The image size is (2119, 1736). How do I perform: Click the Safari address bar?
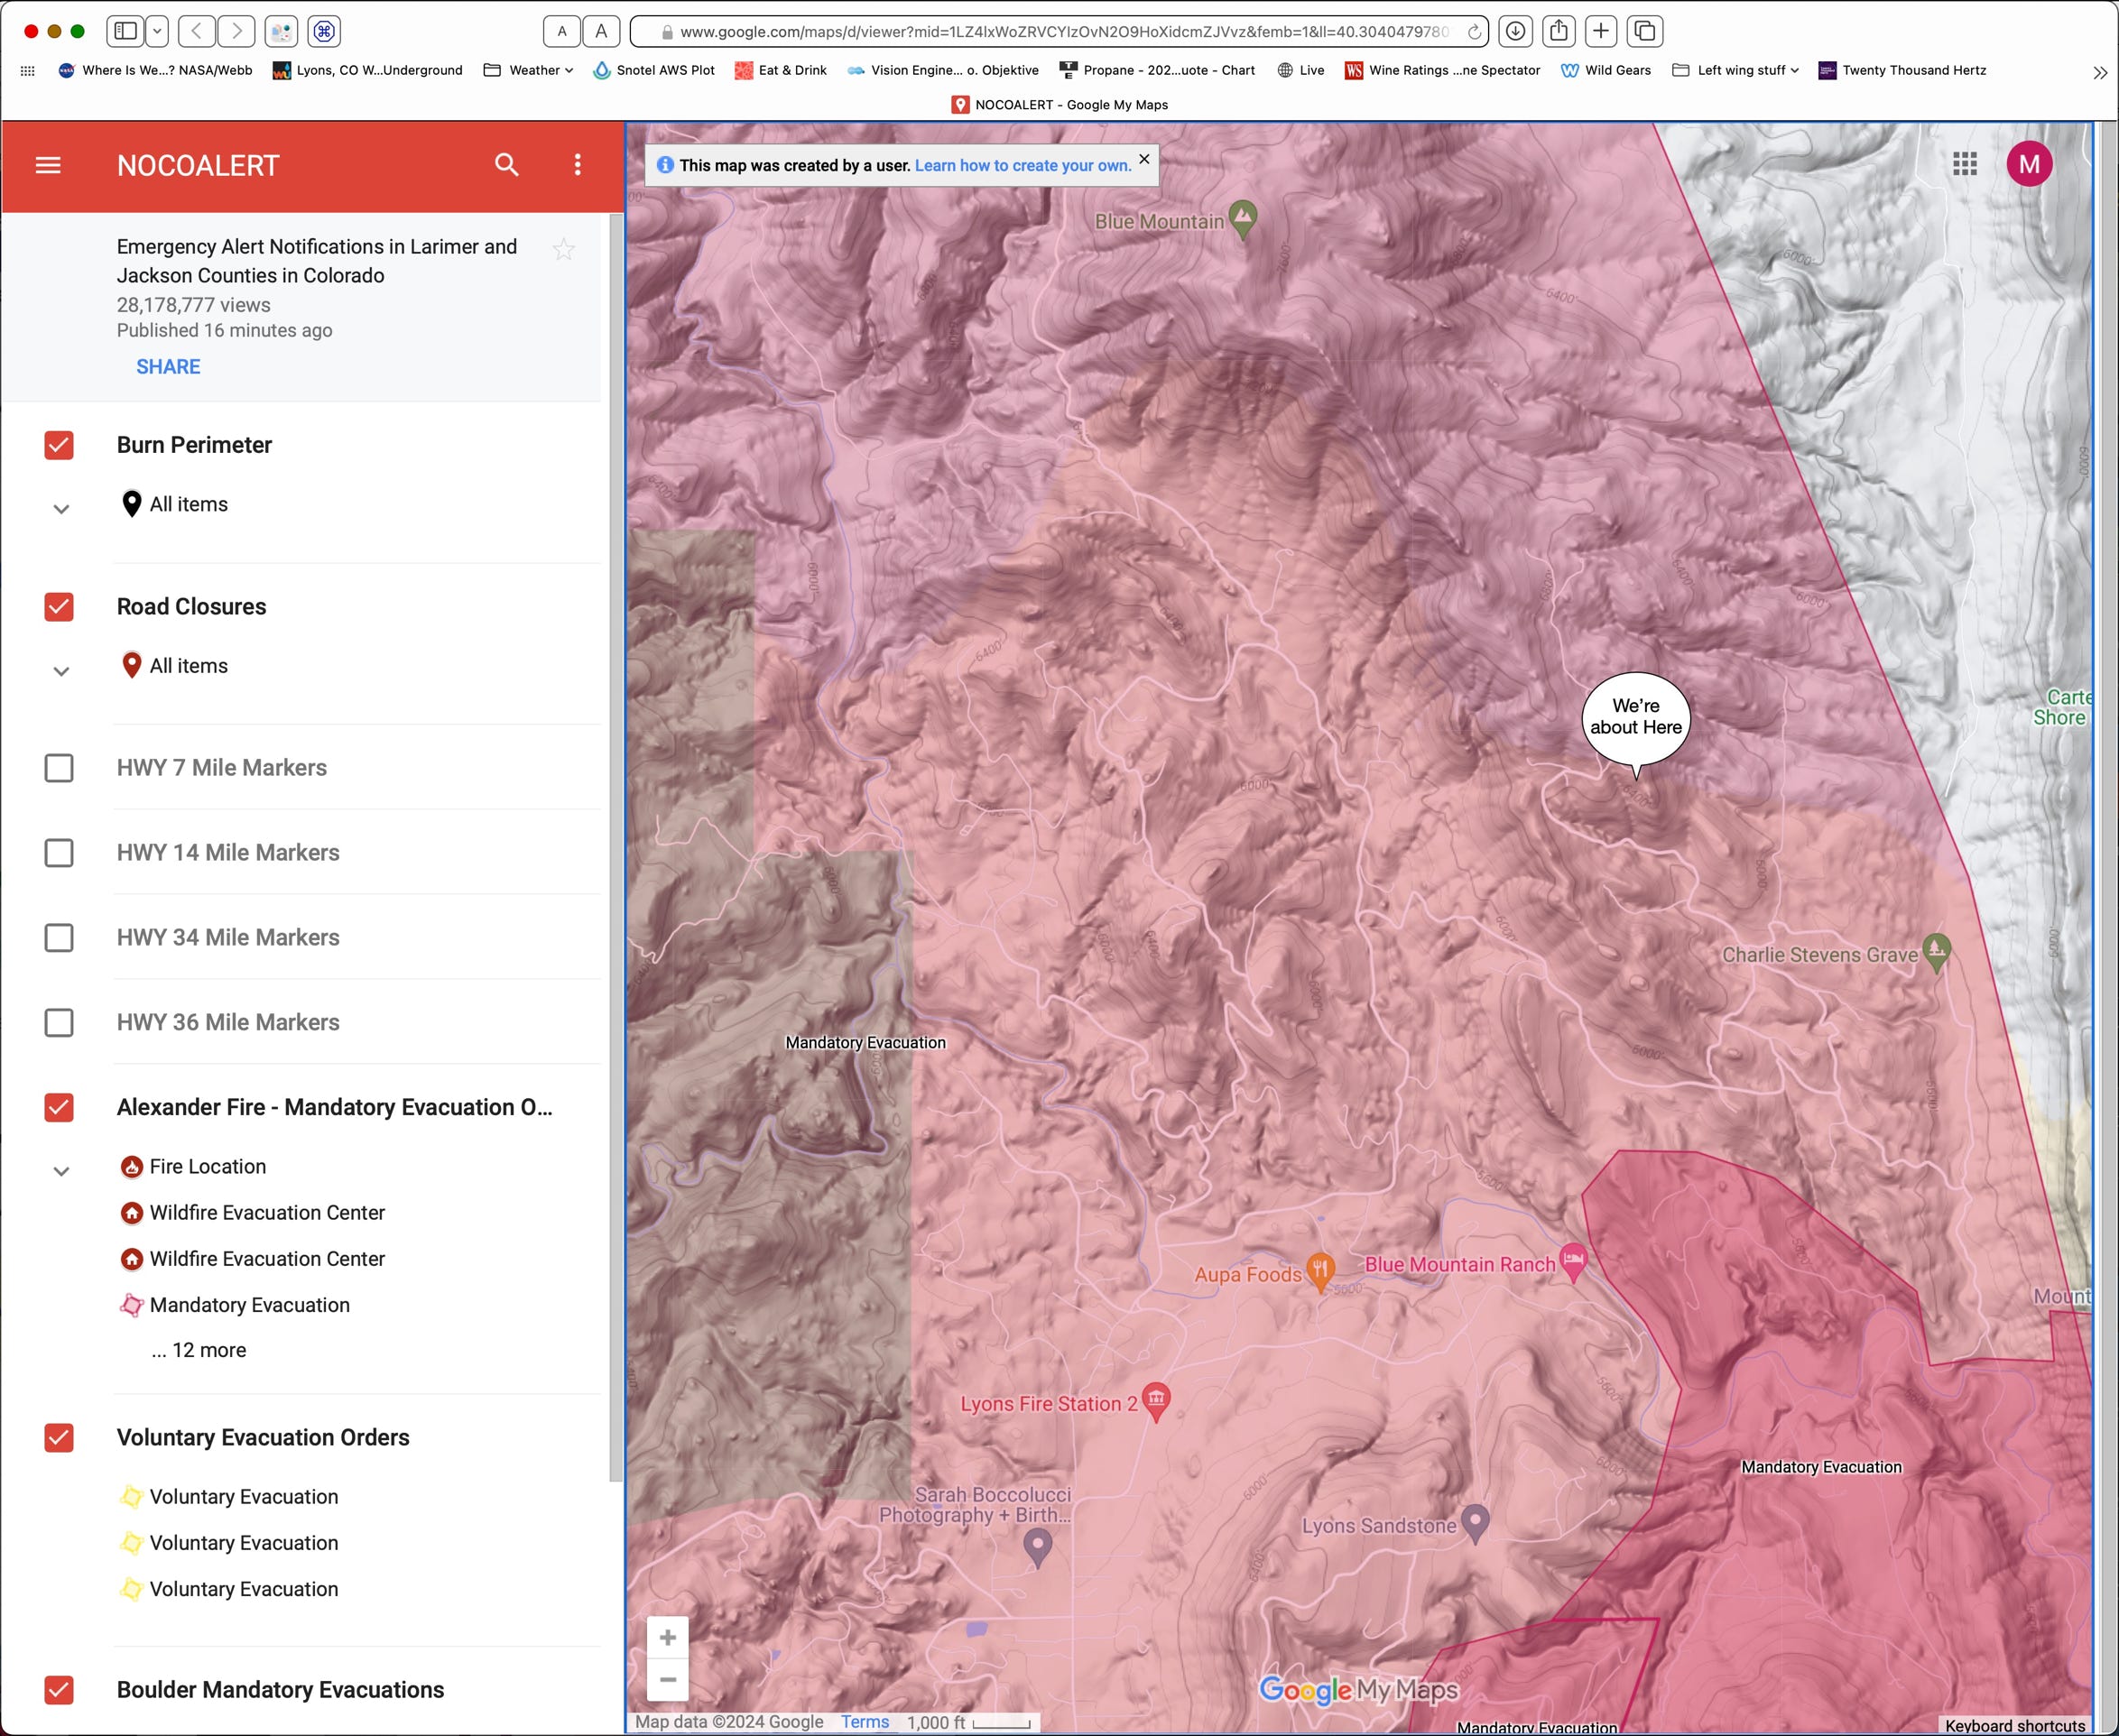[x=1059, y=31]
